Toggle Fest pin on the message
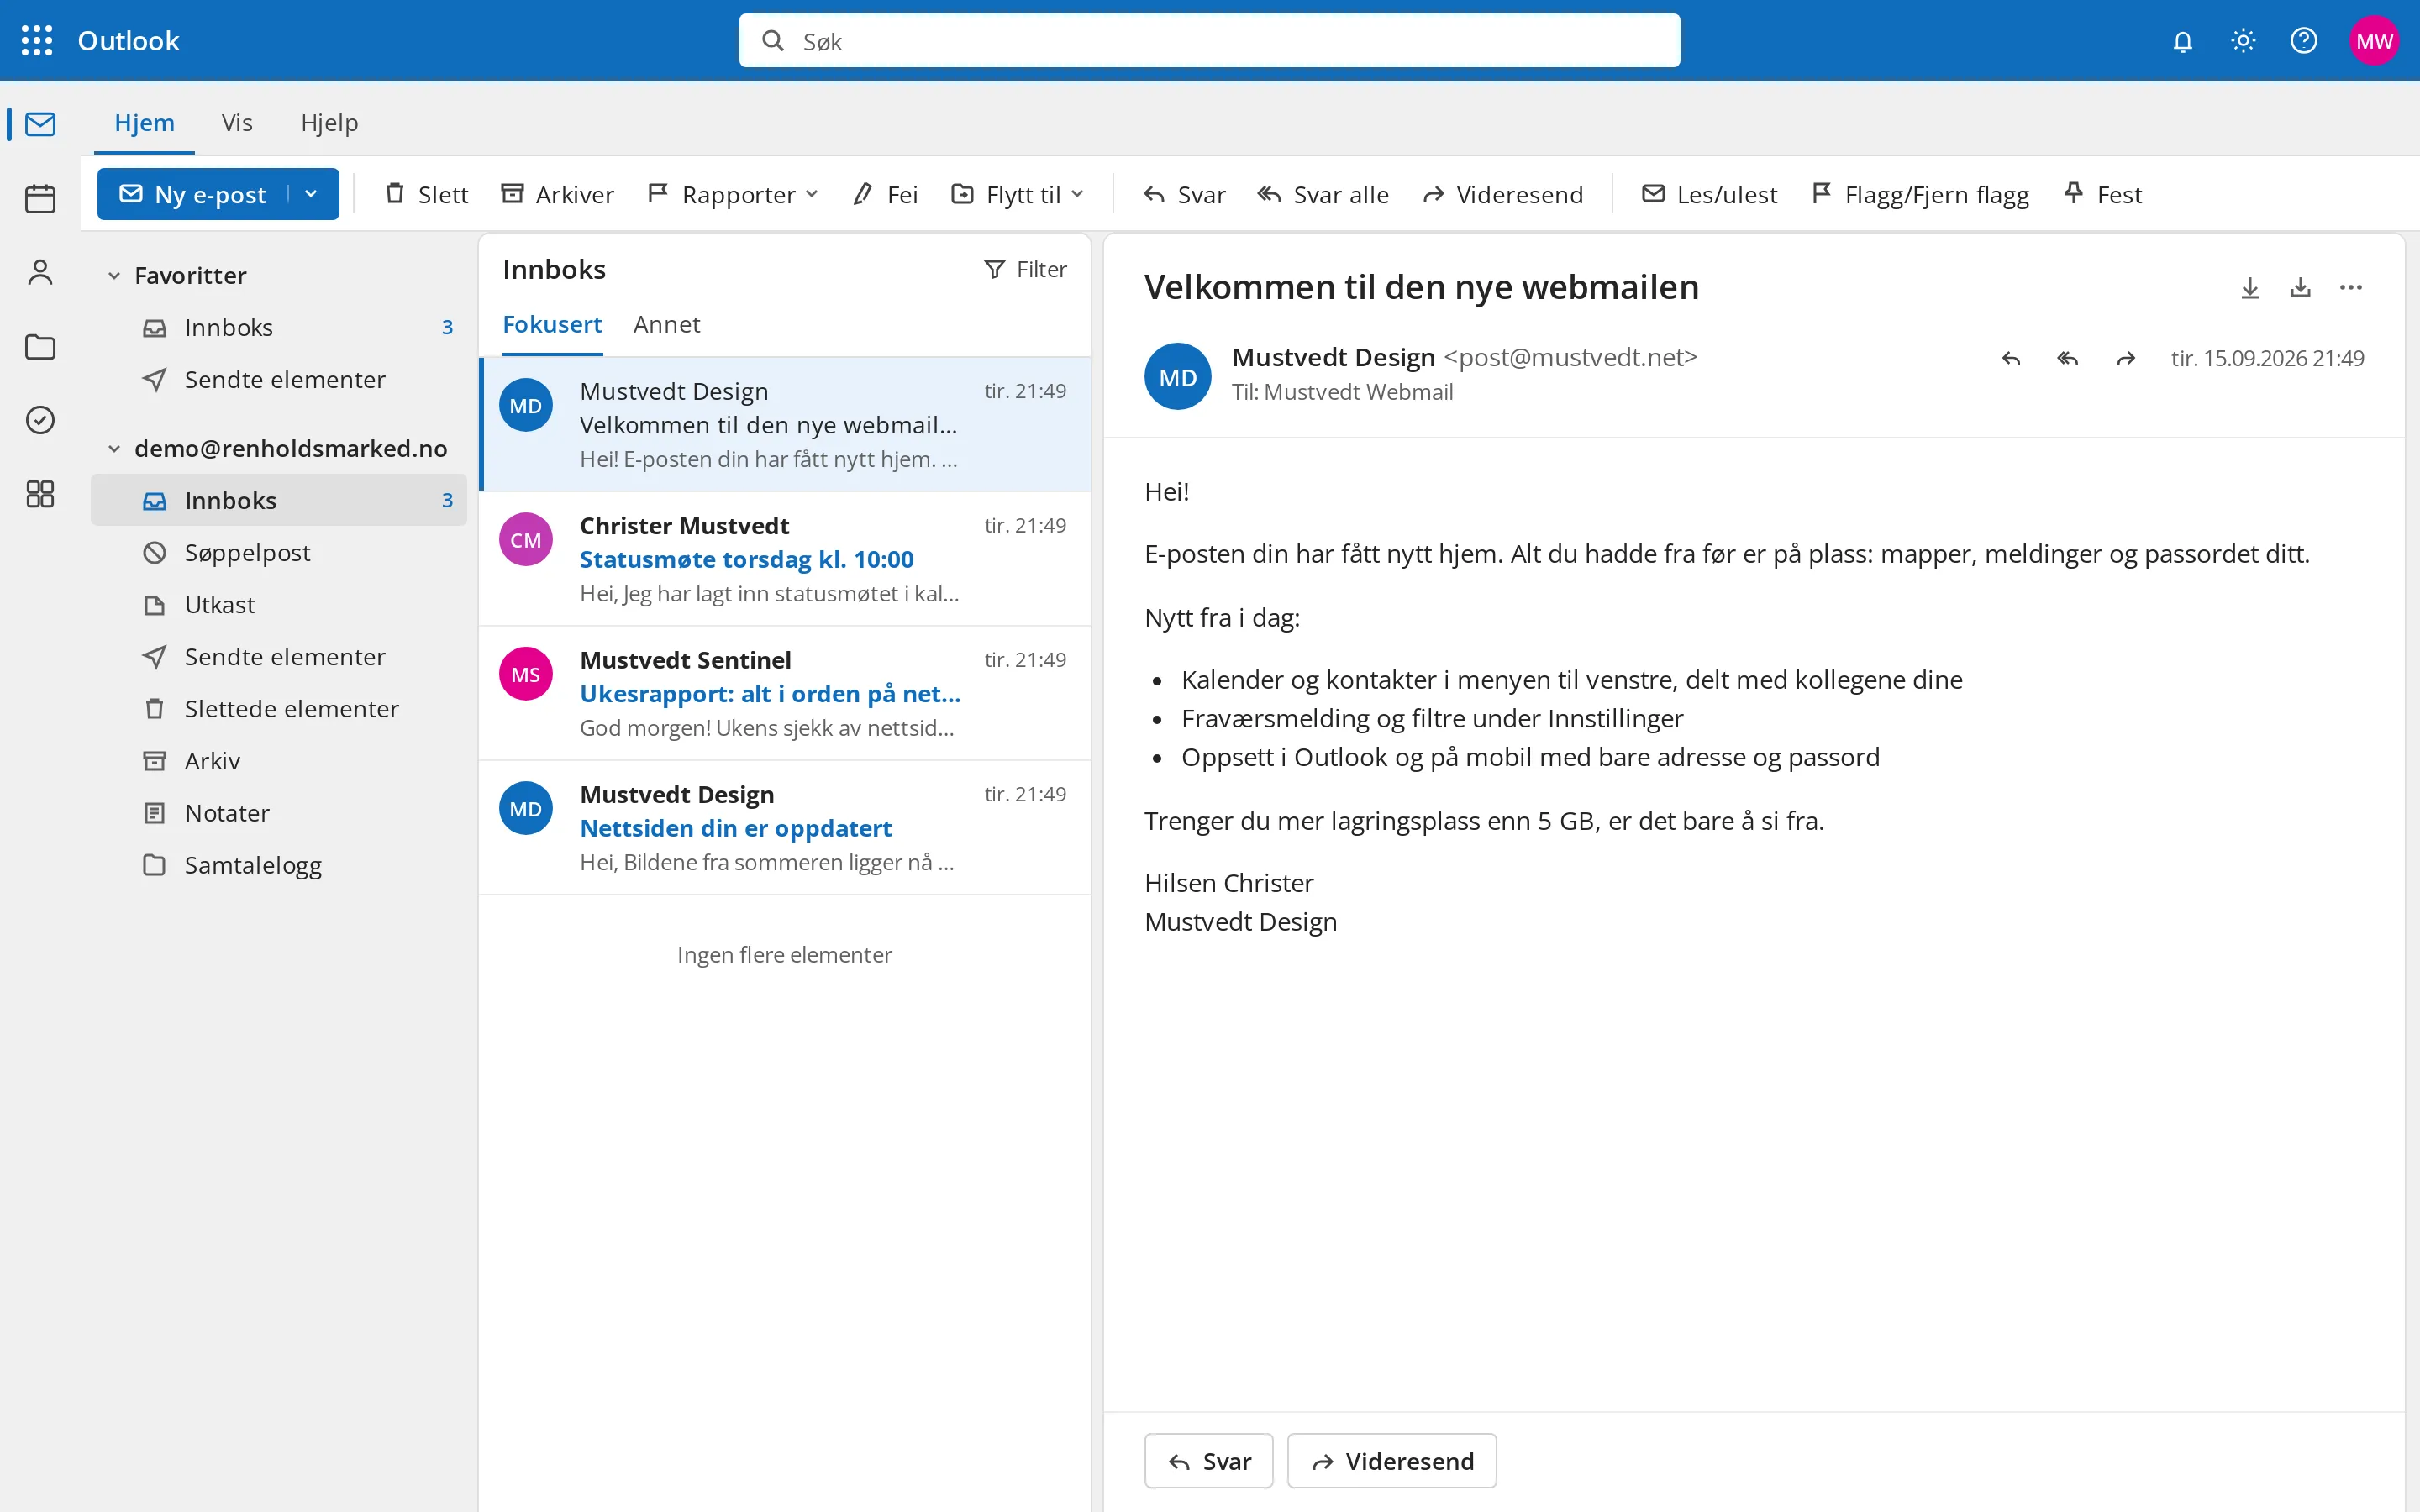The image size is (2420, 1512). click(x=2102, y=194)
